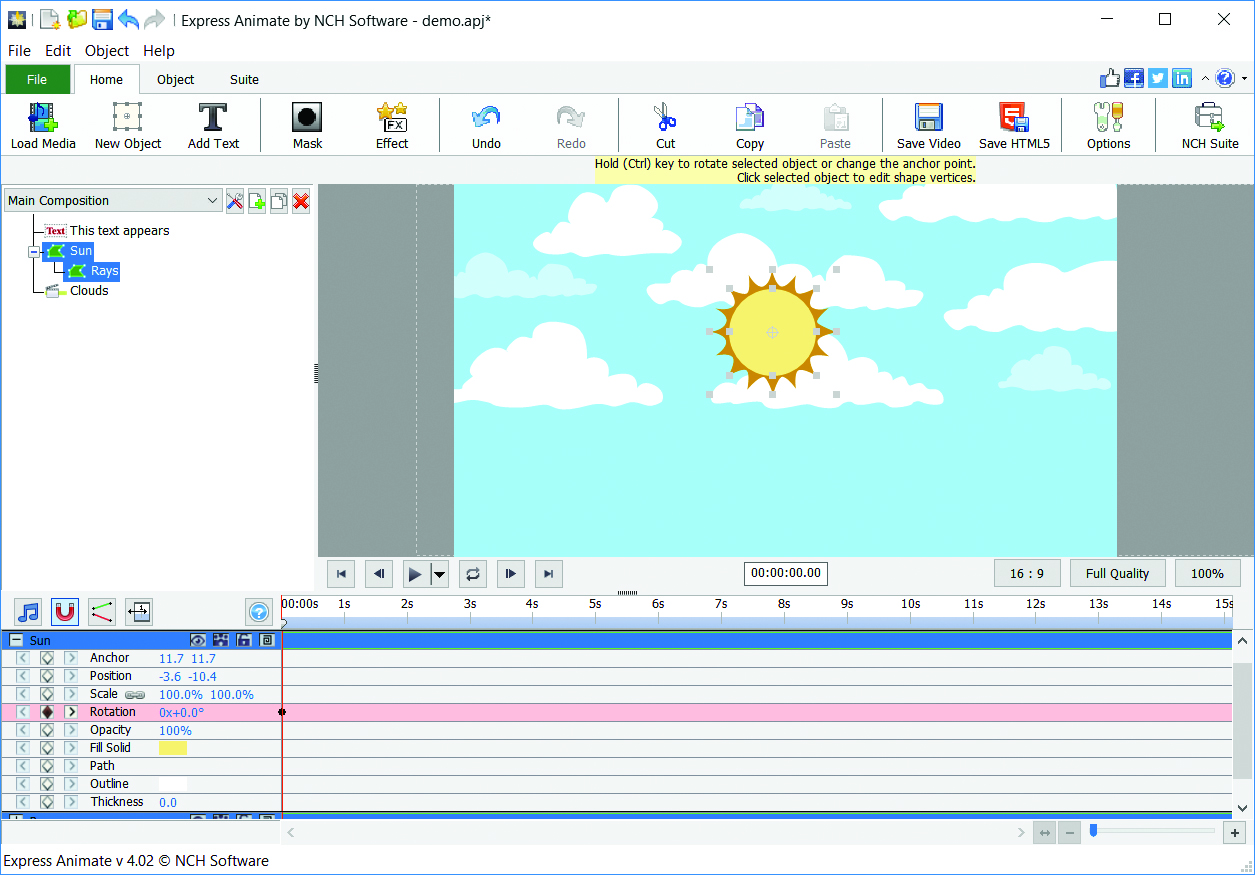Collapse the Sun node in object tree

click(35, 251)
